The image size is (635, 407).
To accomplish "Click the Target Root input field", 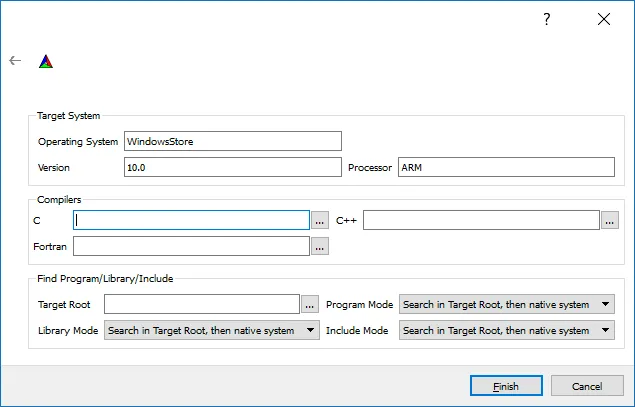I will pyautogui.click(x=202, y=304).
